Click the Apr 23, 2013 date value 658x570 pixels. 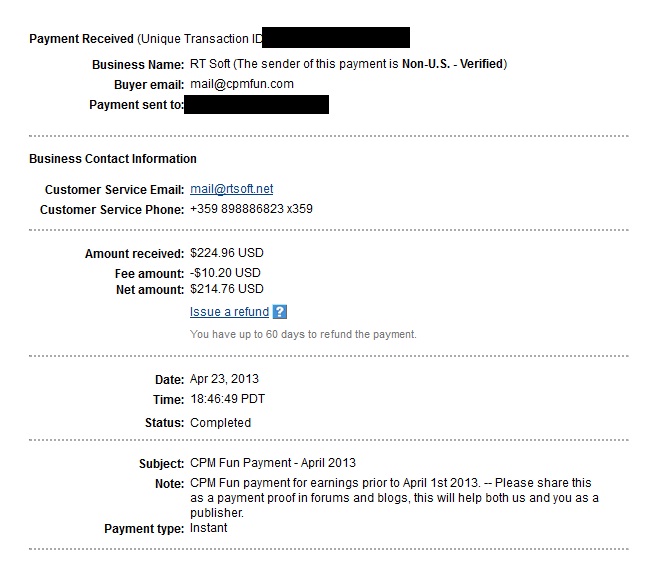pyautogui.click(x=224, y=379)
